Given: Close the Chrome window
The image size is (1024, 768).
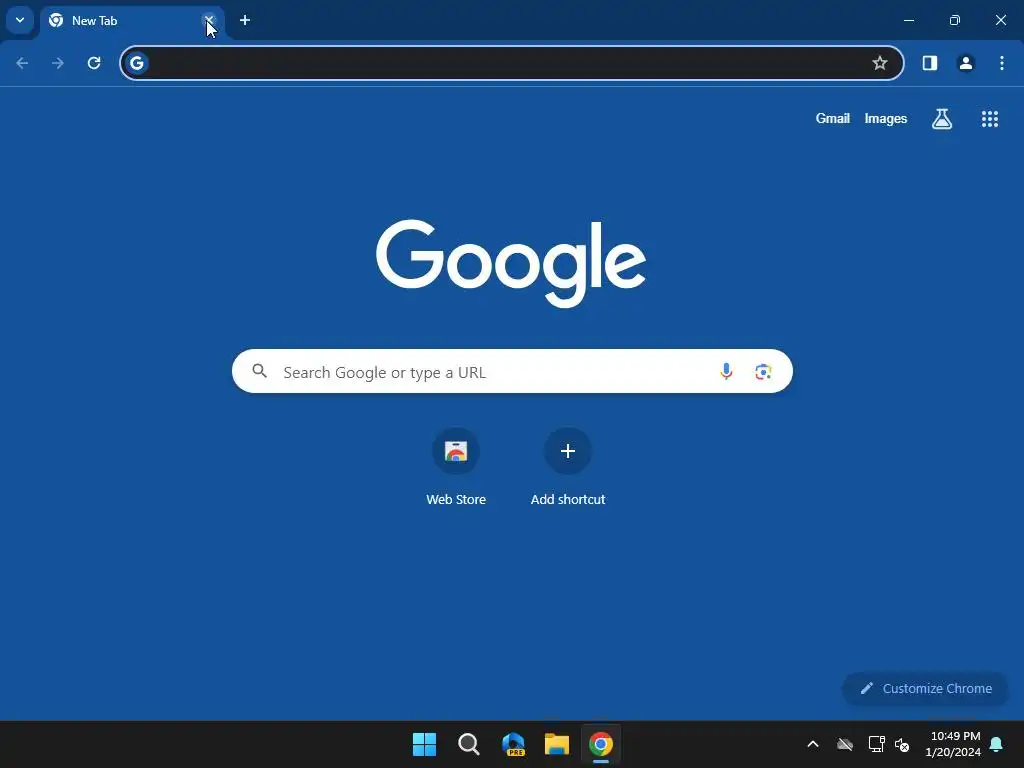Looking at the screenshot, I should (x=1000, y=20).
